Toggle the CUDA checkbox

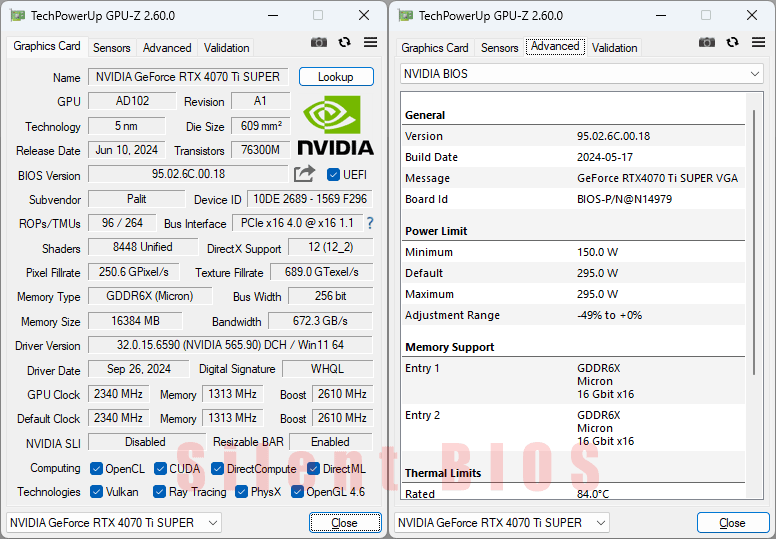pyautogui.click(x=160, y=469)
